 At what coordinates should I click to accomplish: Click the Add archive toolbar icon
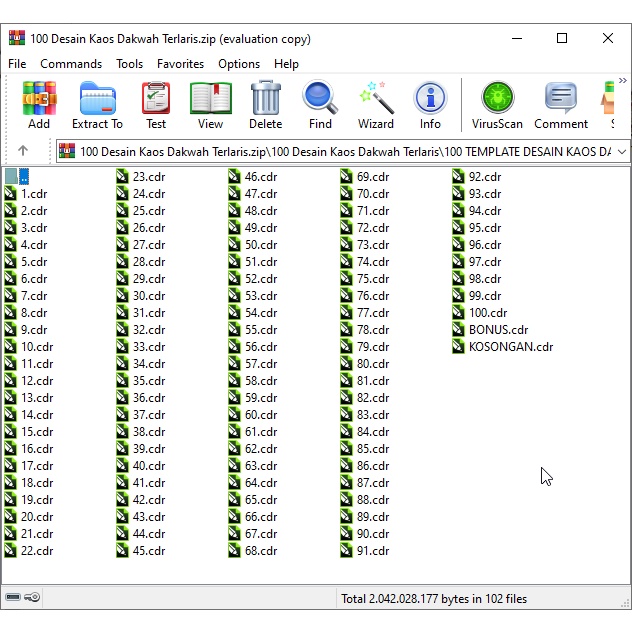[39, 105]
